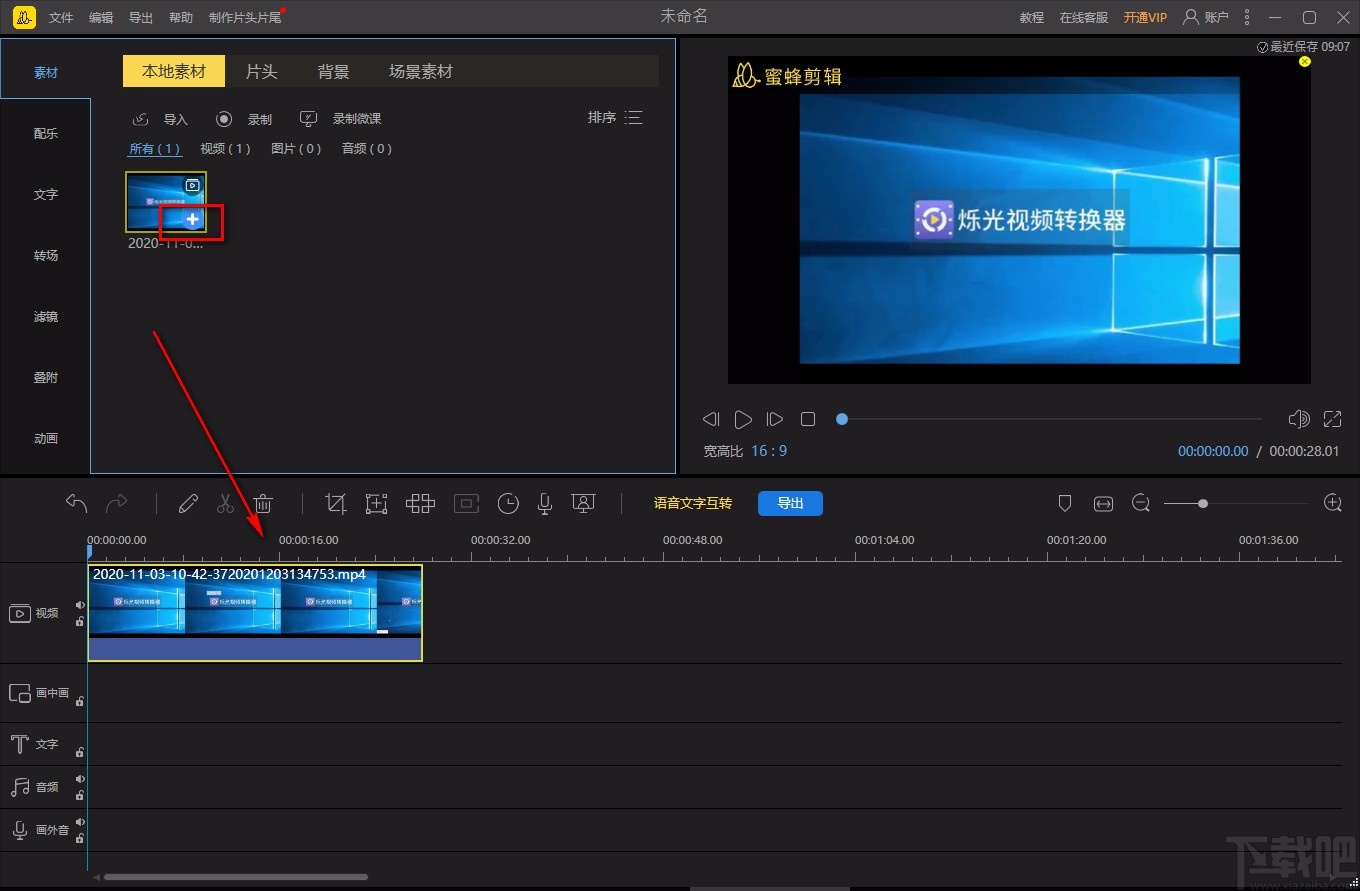Click the timeline zoom slider handle
1360x891 pixels.
coord(1202,504)
